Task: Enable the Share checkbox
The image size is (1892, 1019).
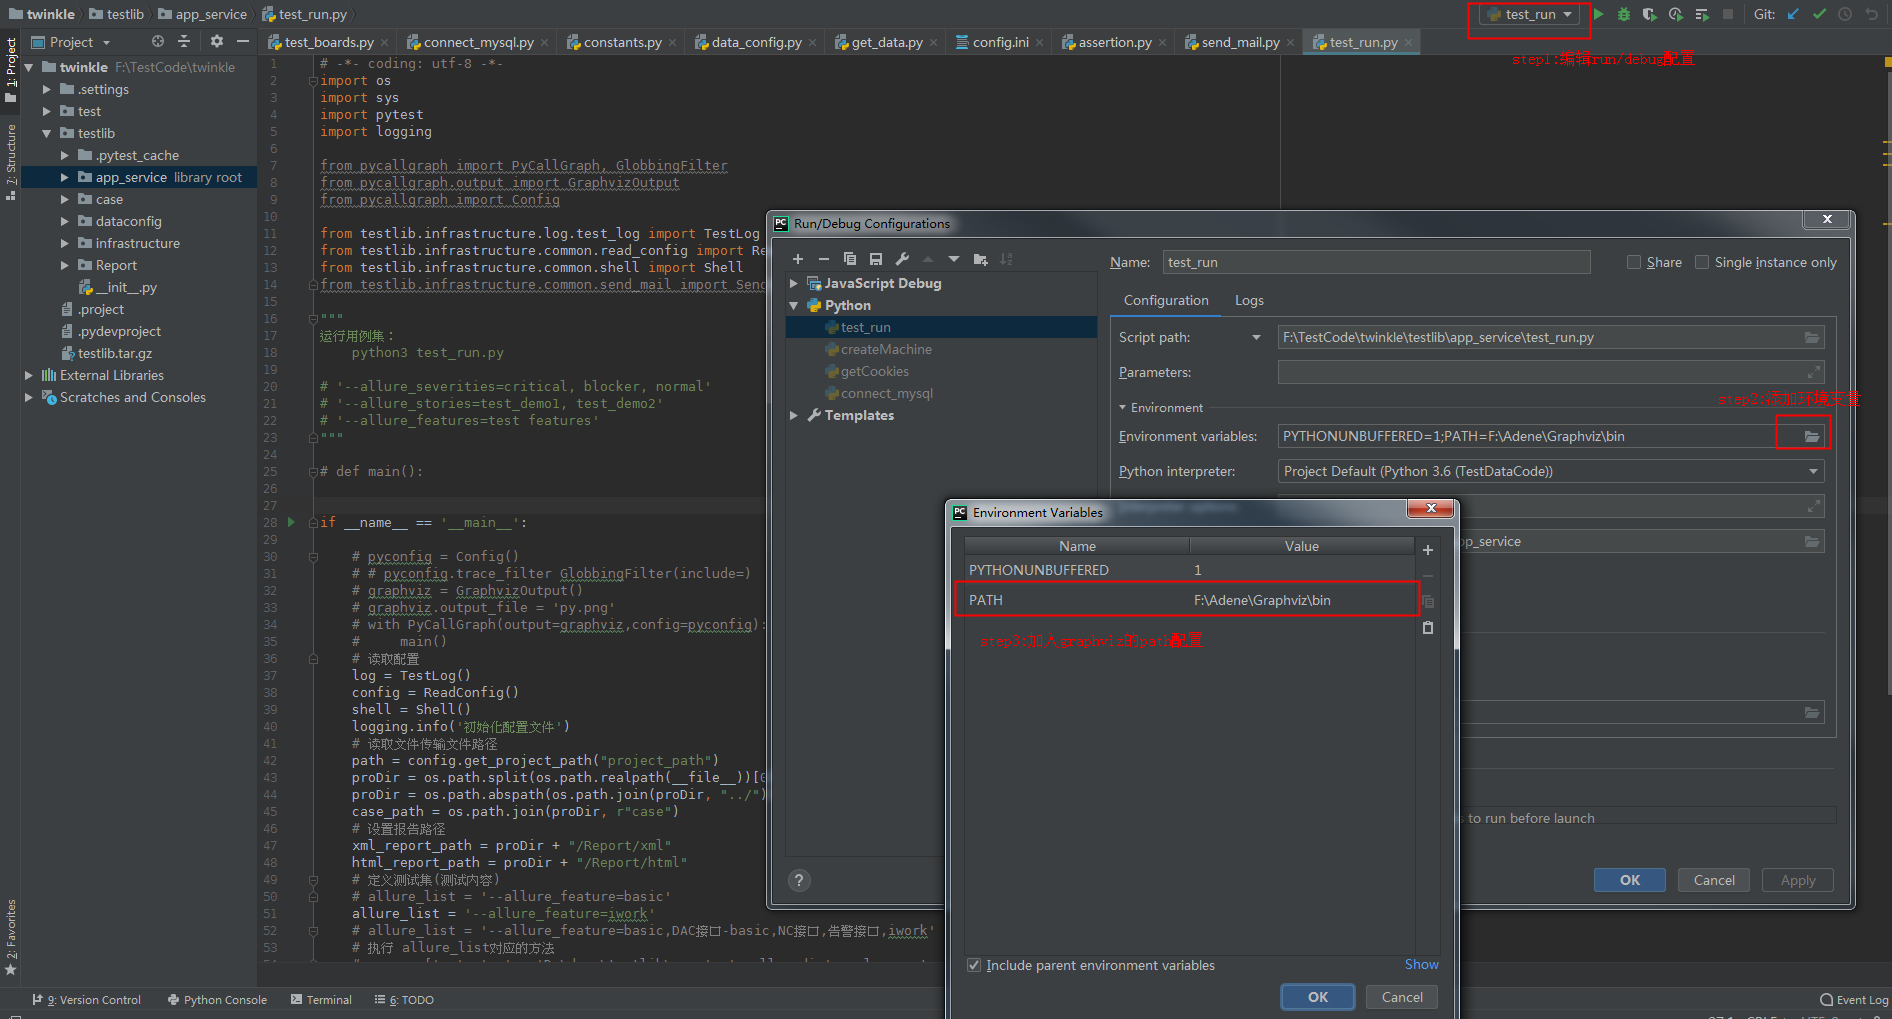Action: (x=1634, y=262)
